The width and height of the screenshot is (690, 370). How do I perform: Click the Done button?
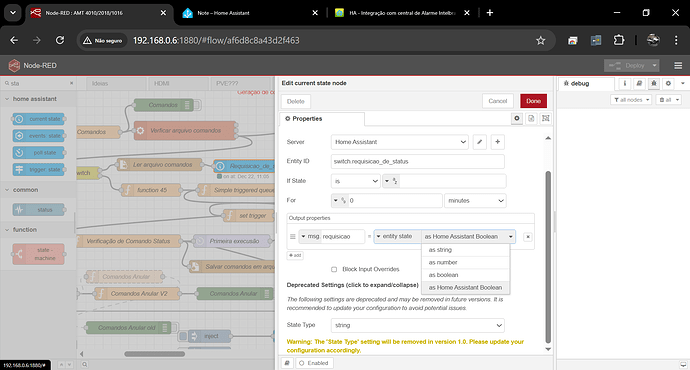point(533,101)
